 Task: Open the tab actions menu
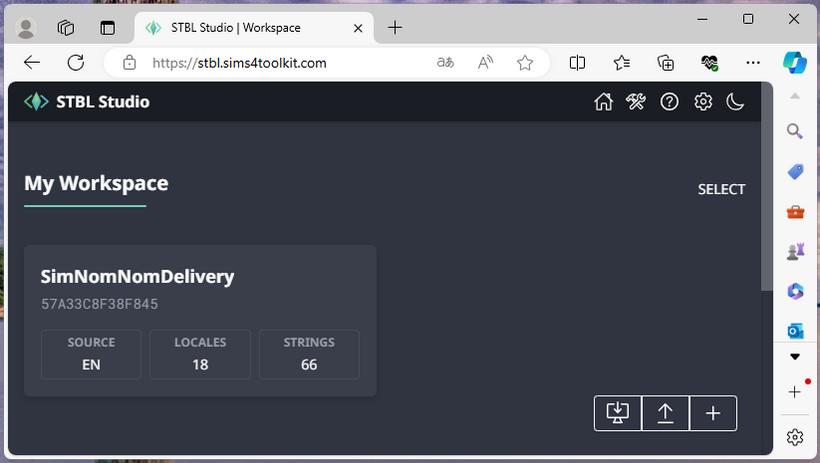[x=108, y=27]
